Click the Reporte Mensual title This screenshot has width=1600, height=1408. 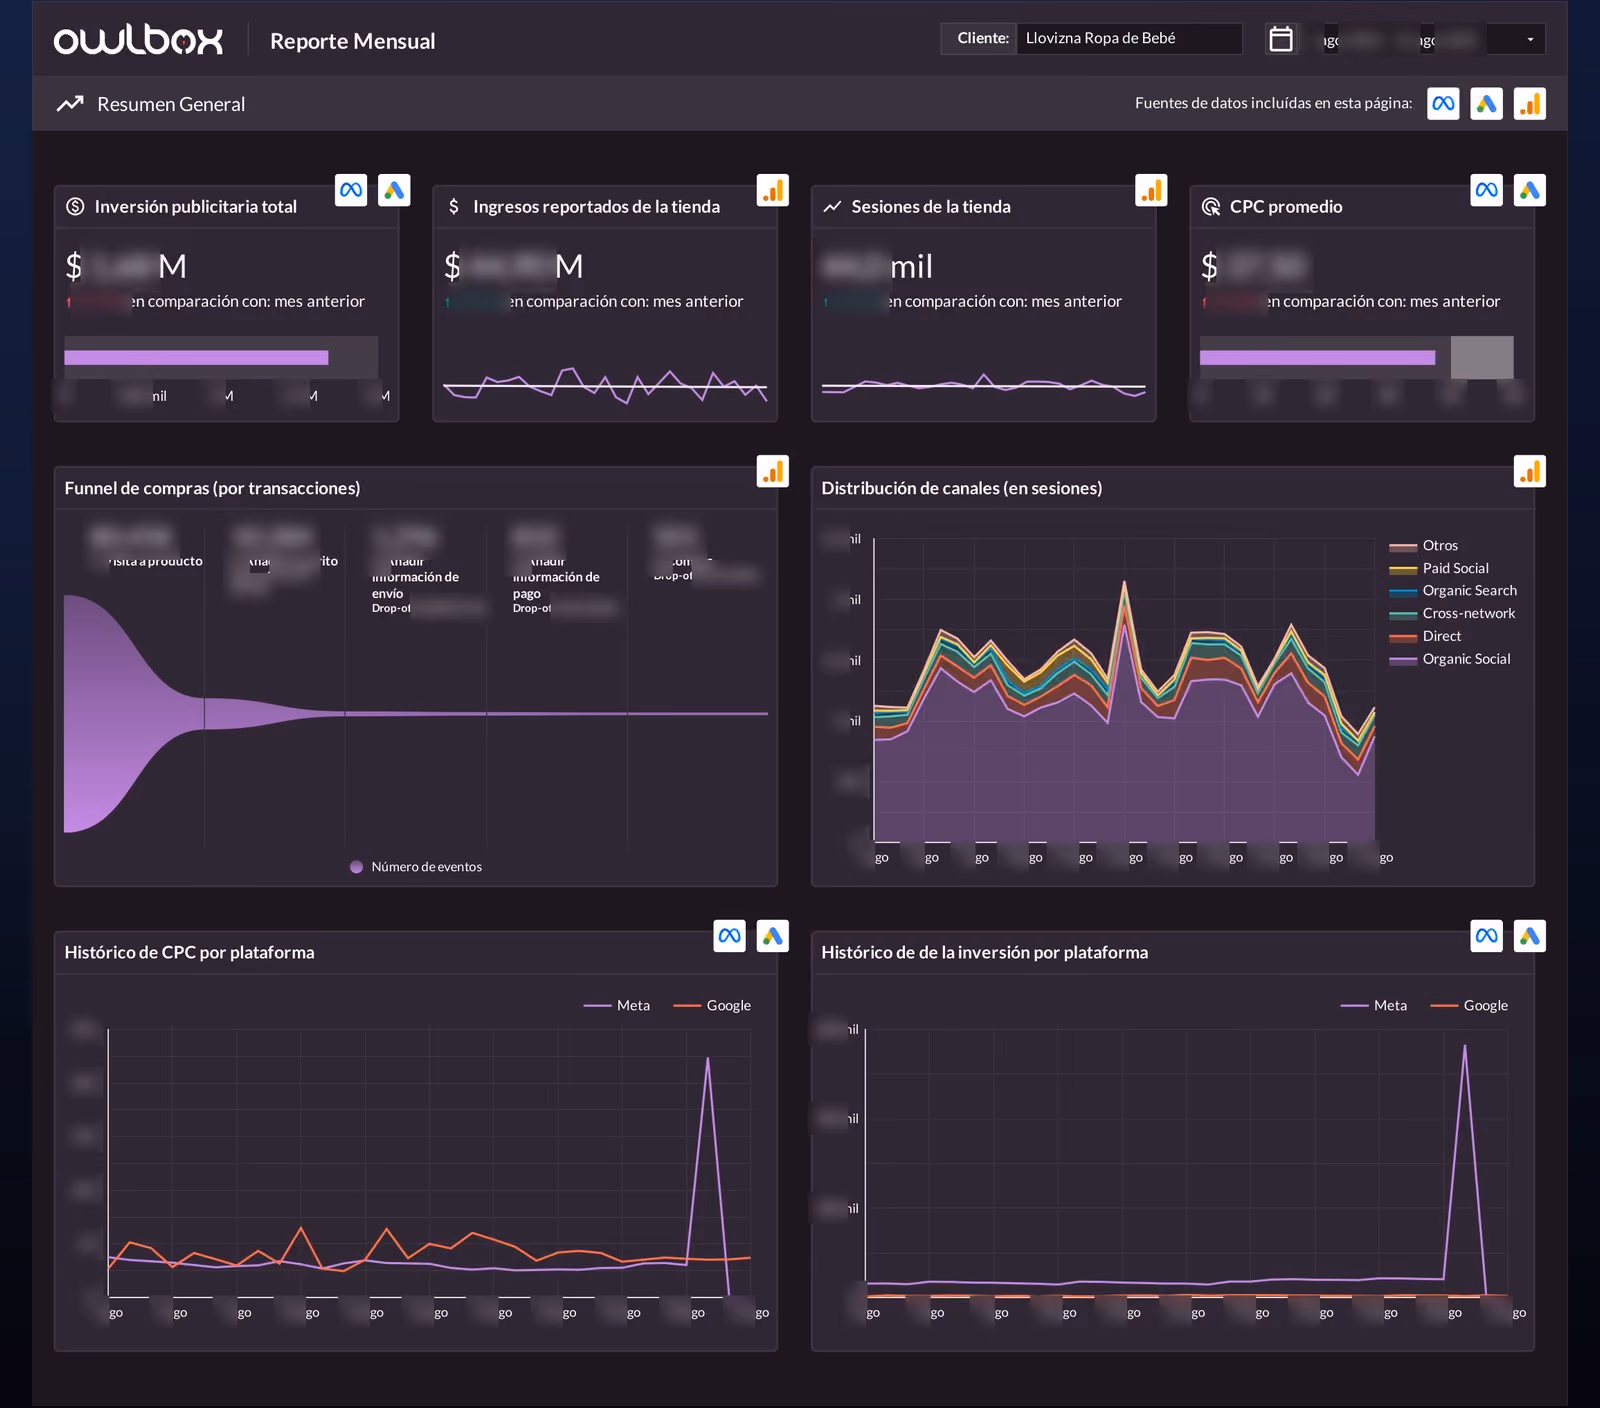353,41
